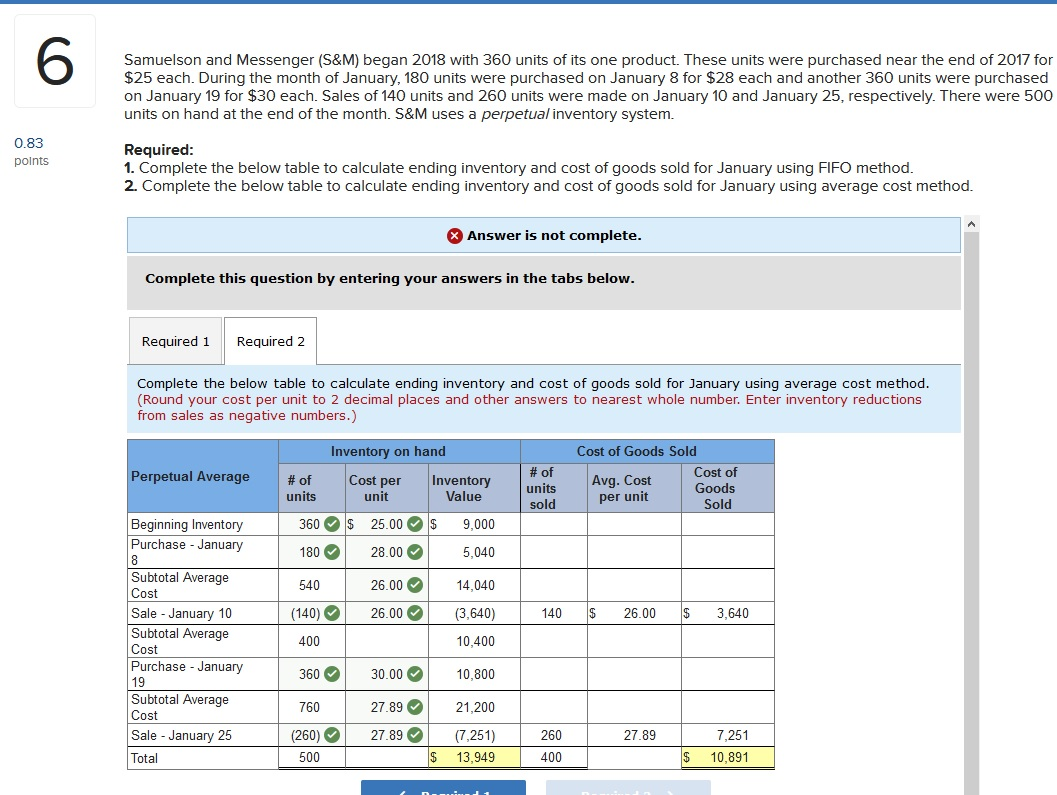Click checkmark beside Subtotal 26.00 cost per unit
The height and width of the screenshot is (795, 1057).
(414, 585)
